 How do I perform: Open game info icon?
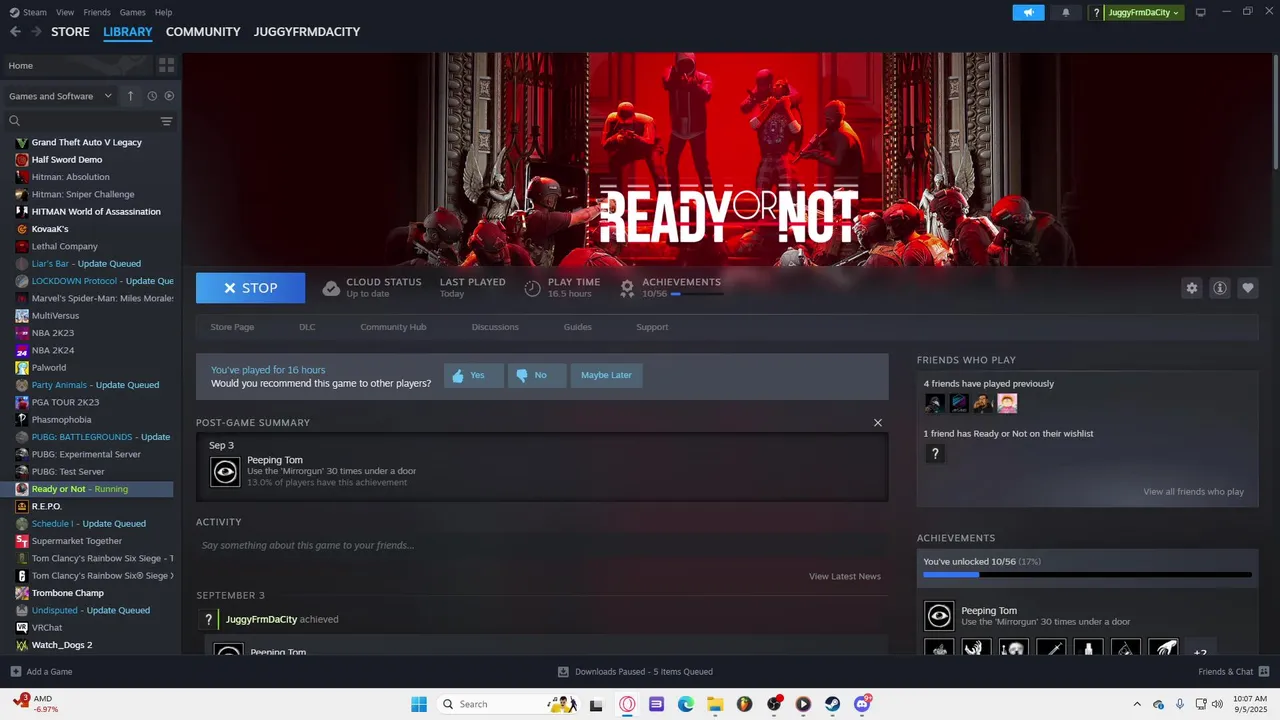(1220, 288)
